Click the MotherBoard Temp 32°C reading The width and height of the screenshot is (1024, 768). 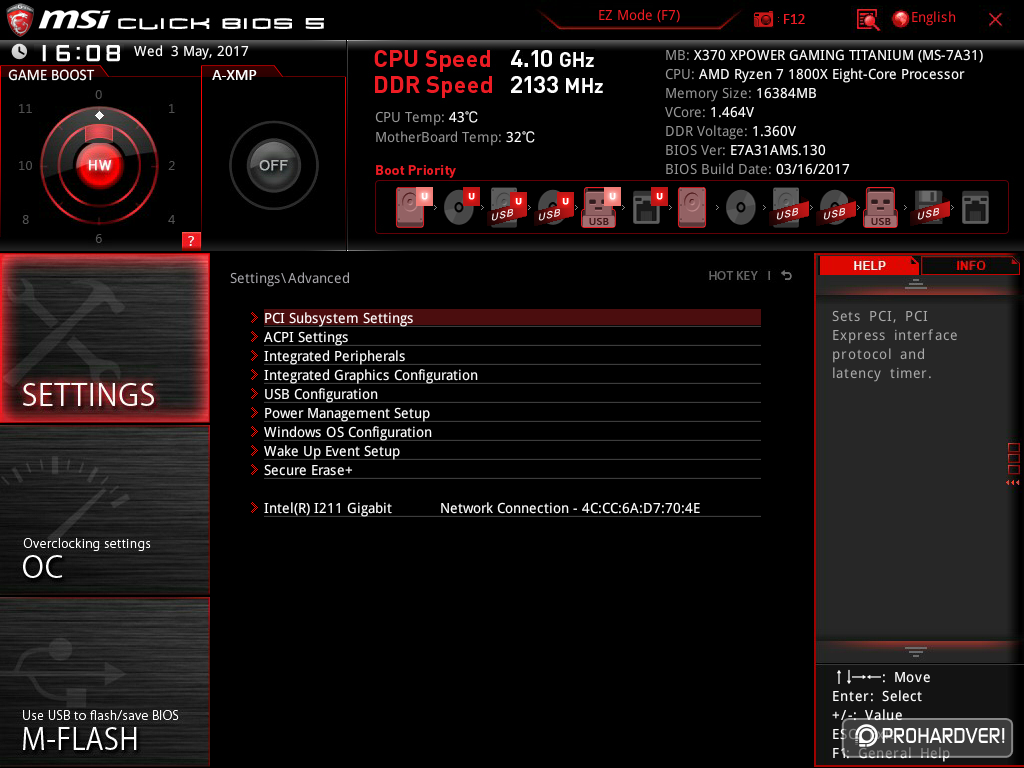point(455,137)
